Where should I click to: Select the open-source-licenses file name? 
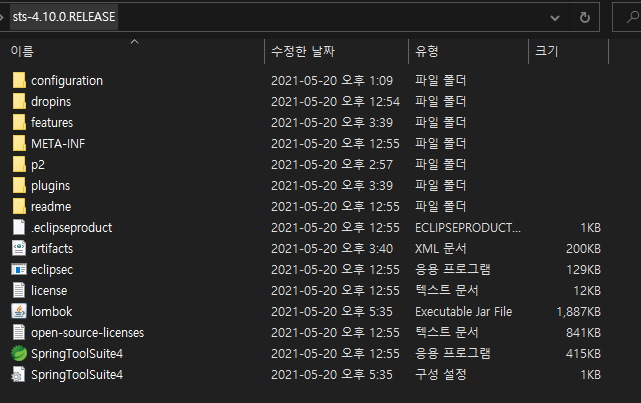click(87, 333)
